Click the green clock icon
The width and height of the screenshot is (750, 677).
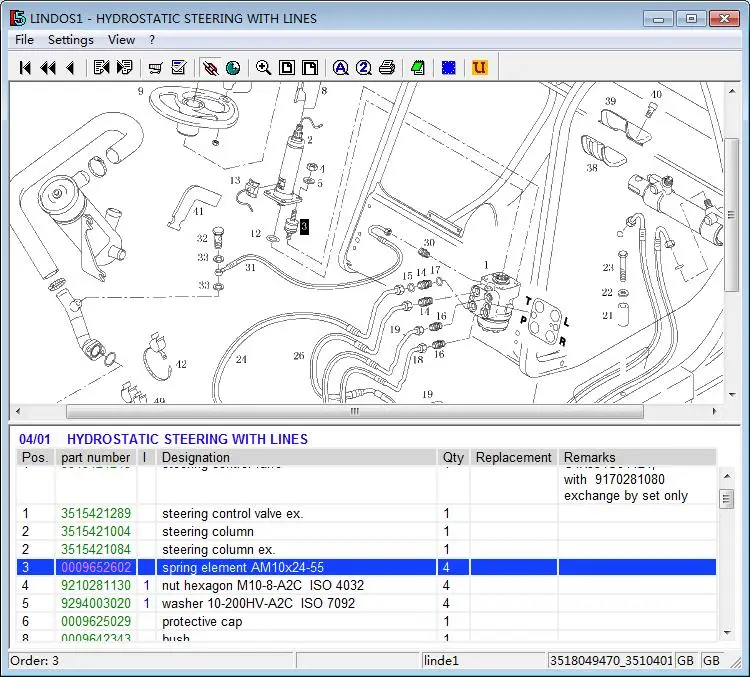pyautogui.click(x=233, y=68)
